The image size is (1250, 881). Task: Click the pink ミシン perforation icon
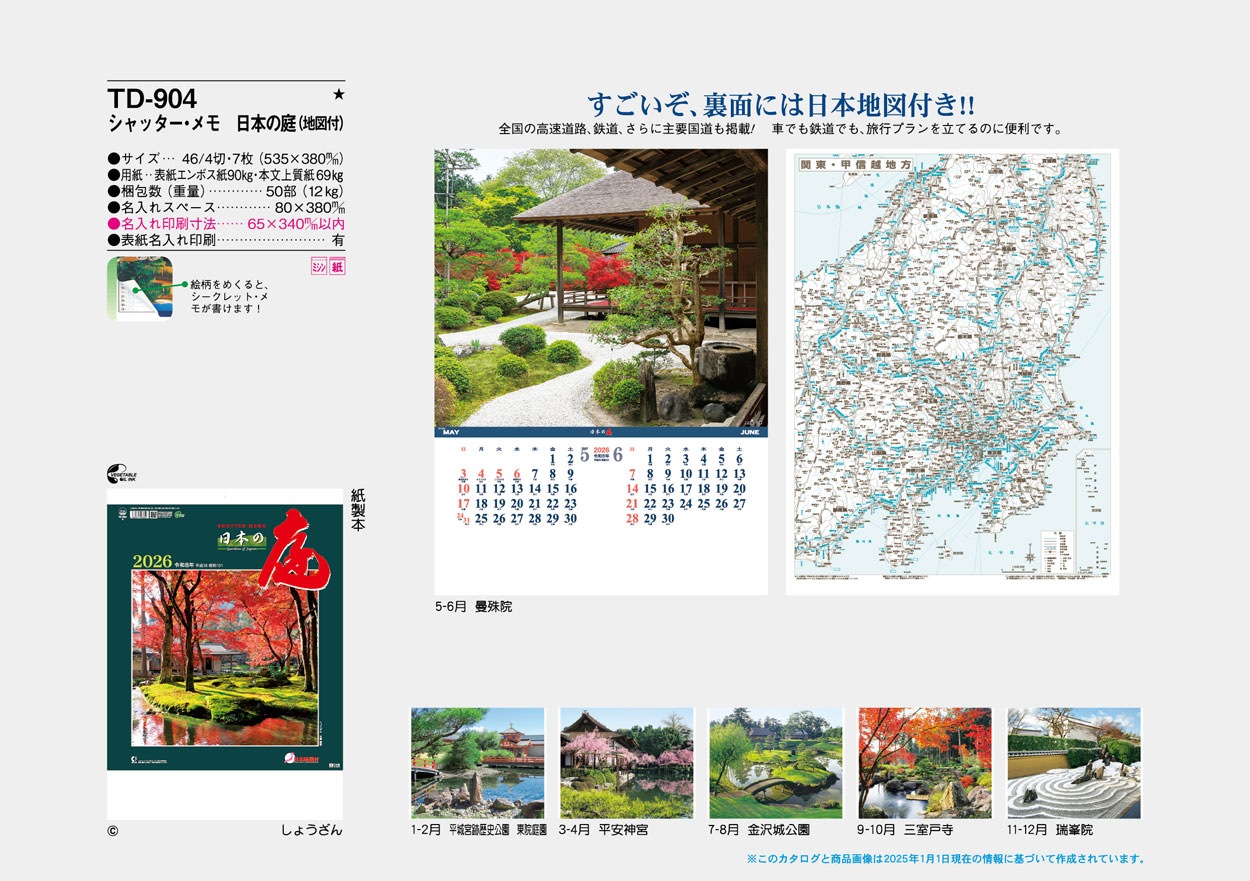[319, 267]
